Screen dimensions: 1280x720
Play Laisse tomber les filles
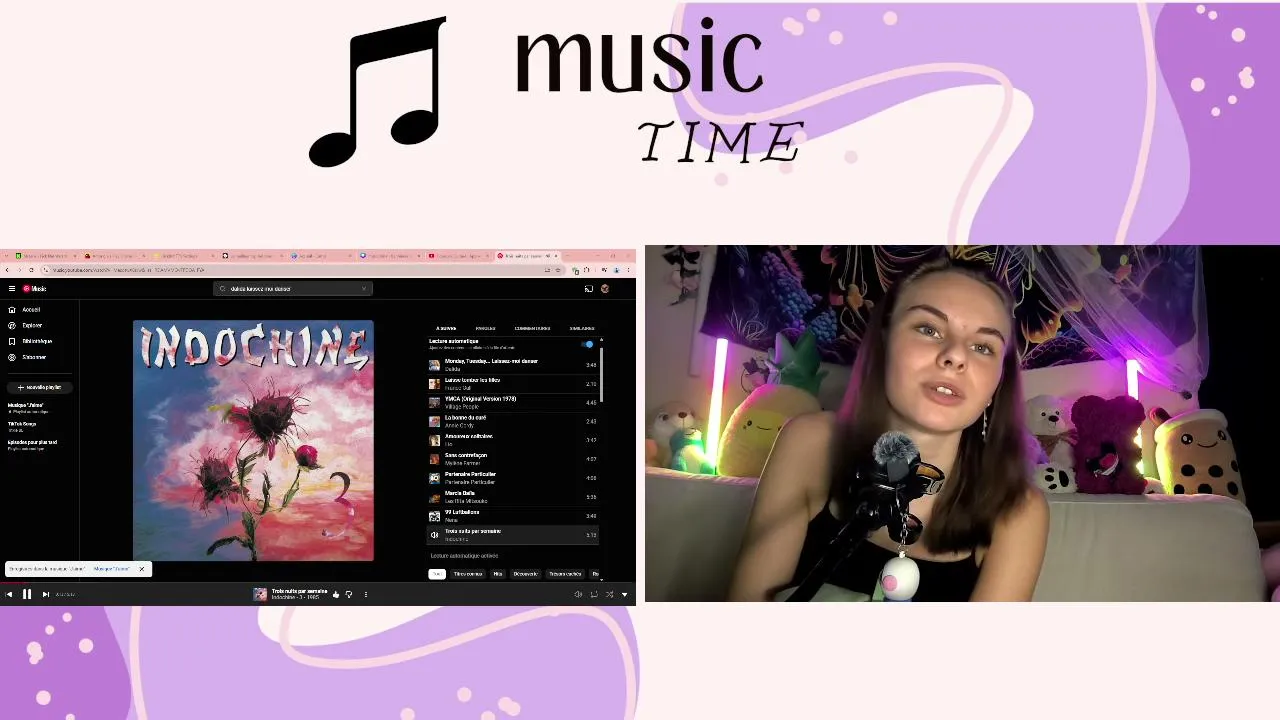coord(513,384)
